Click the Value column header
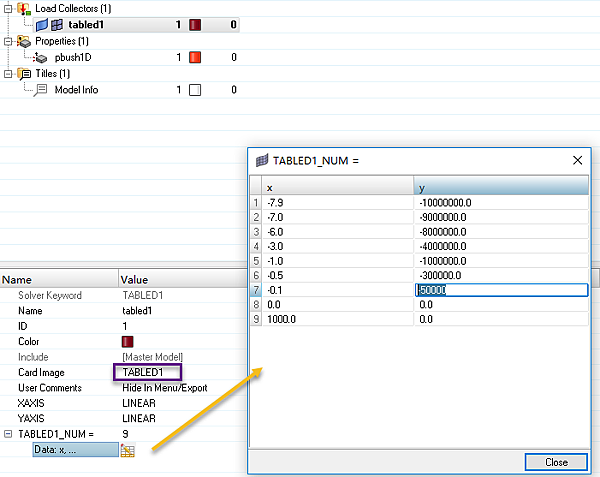 coord(183,279)
